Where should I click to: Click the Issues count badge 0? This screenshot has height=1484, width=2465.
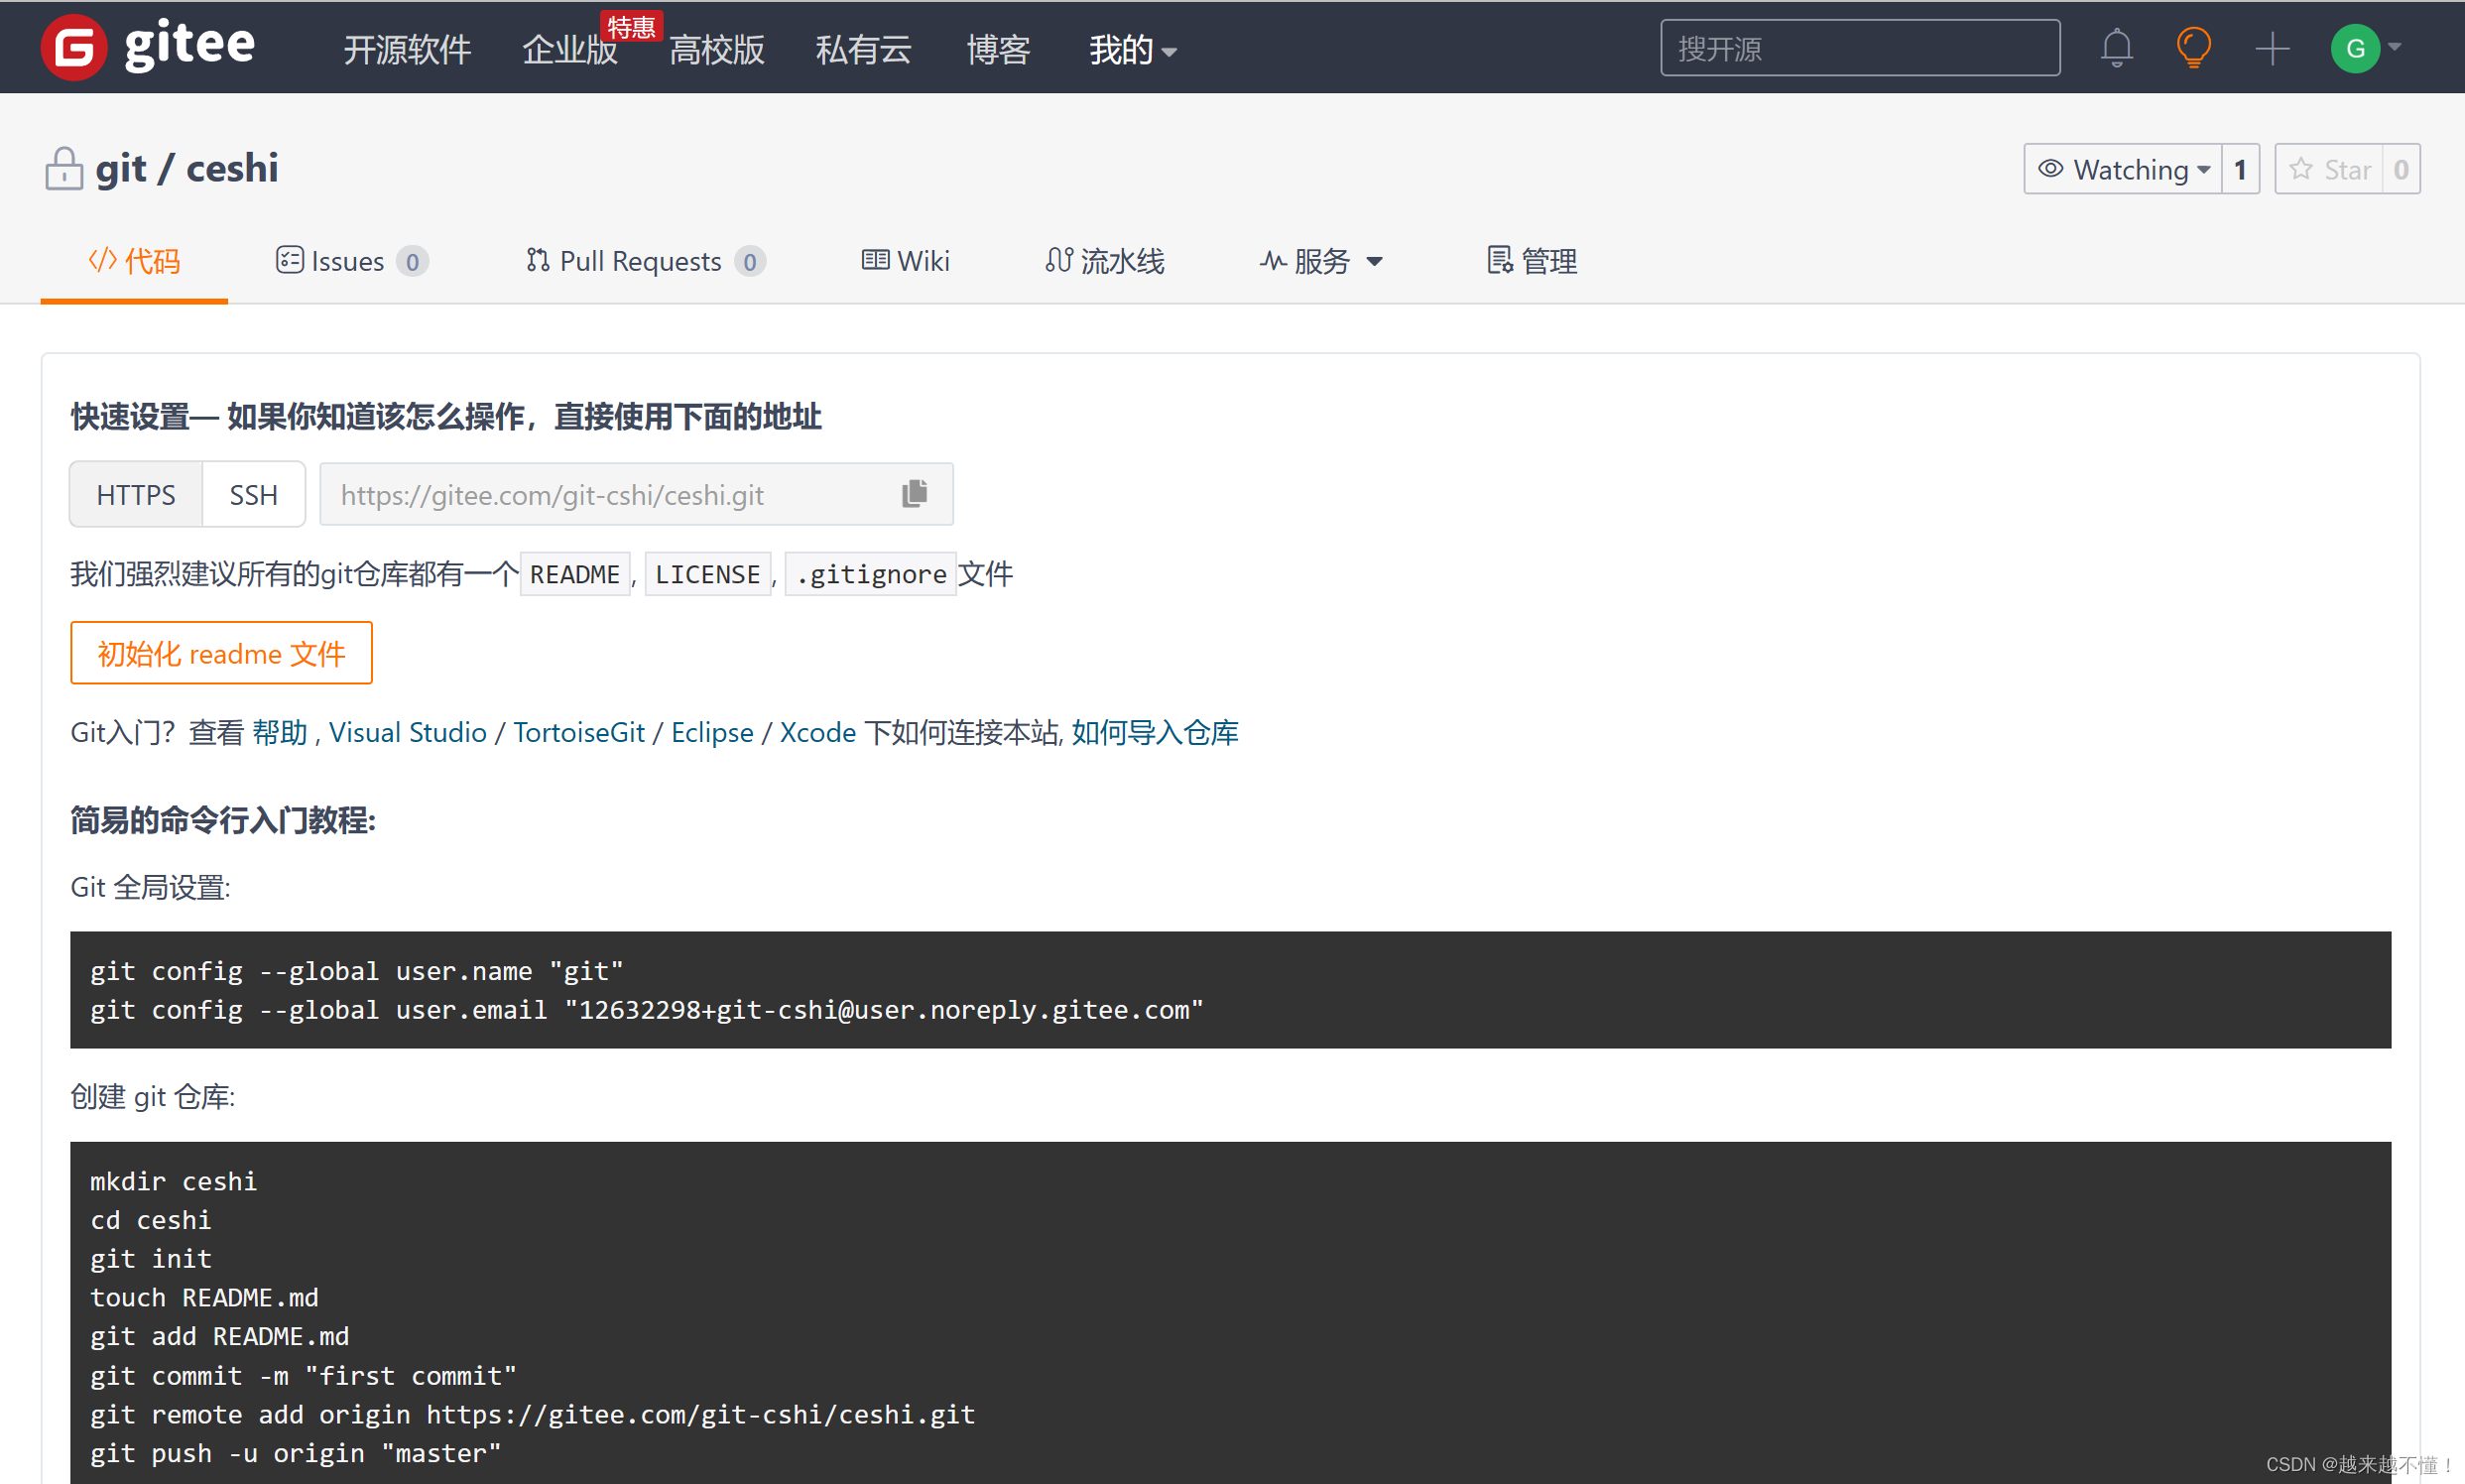coord(412,262)
